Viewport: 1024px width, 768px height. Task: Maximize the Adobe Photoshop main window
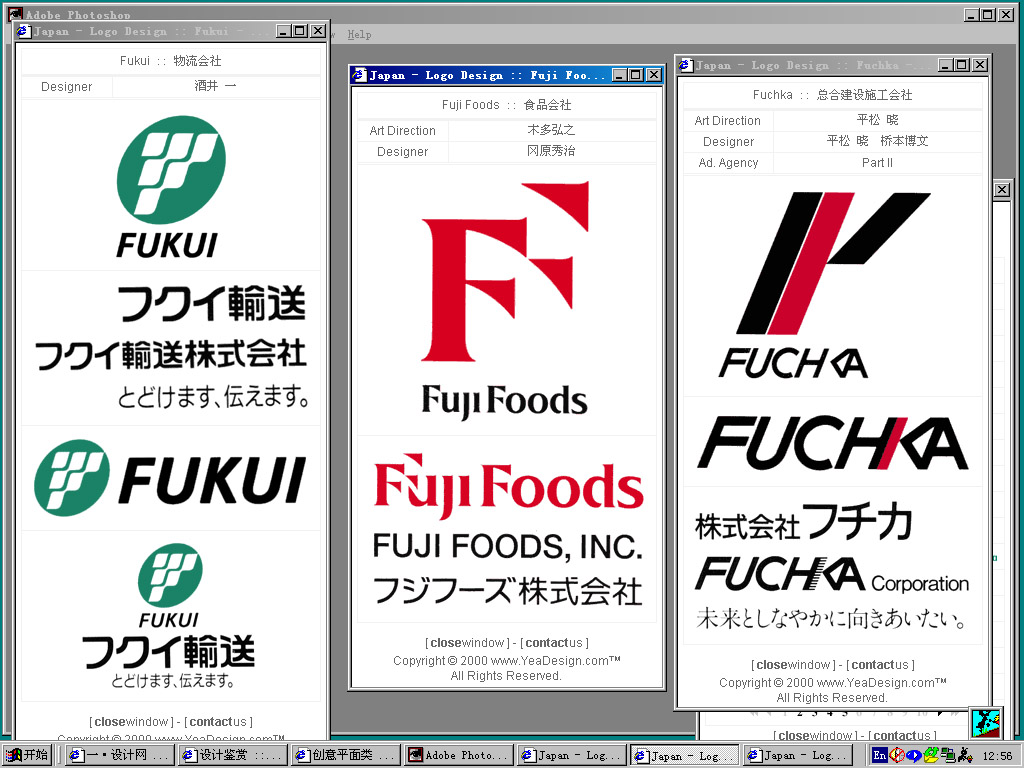pos(988,14)
